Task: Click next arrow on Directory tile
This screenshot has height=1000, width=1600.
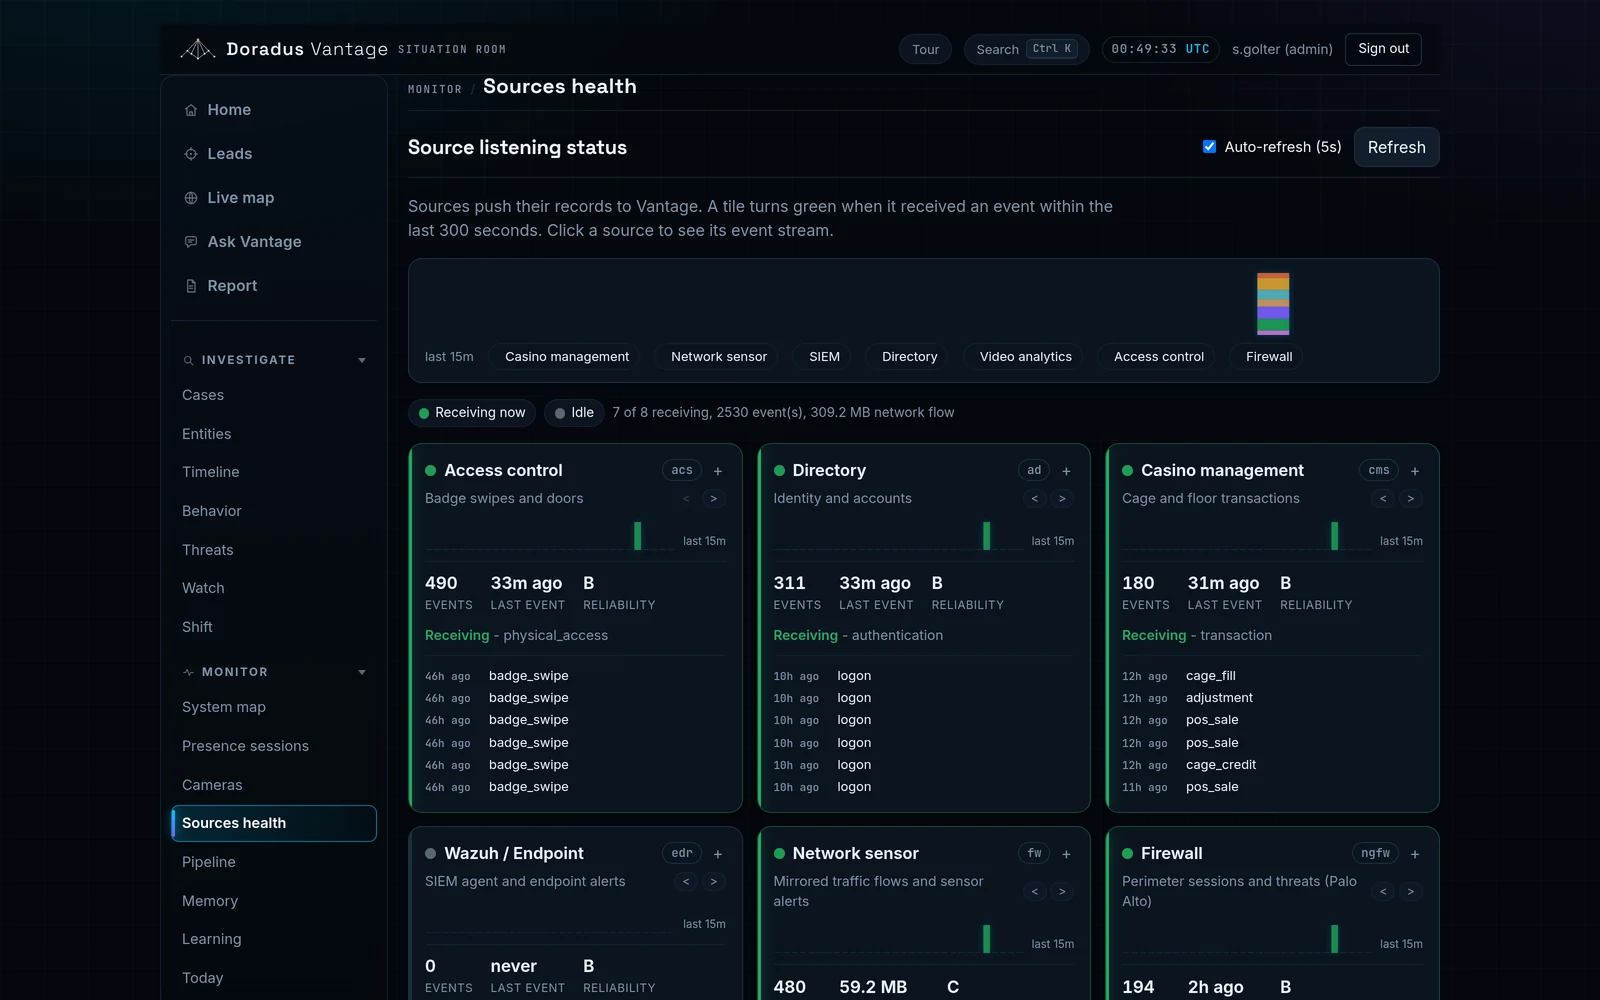Action: (1062, 498)
